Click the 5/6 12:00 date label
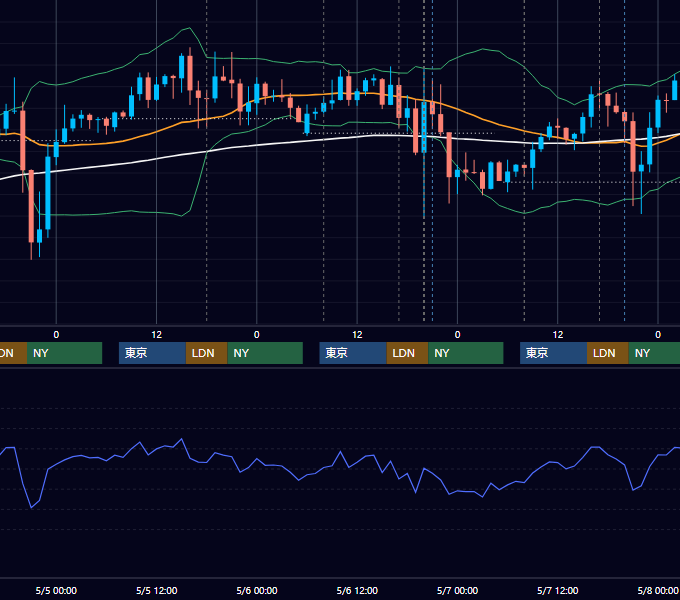The height and width of the screenshot is (600, 680). (357, 590)
